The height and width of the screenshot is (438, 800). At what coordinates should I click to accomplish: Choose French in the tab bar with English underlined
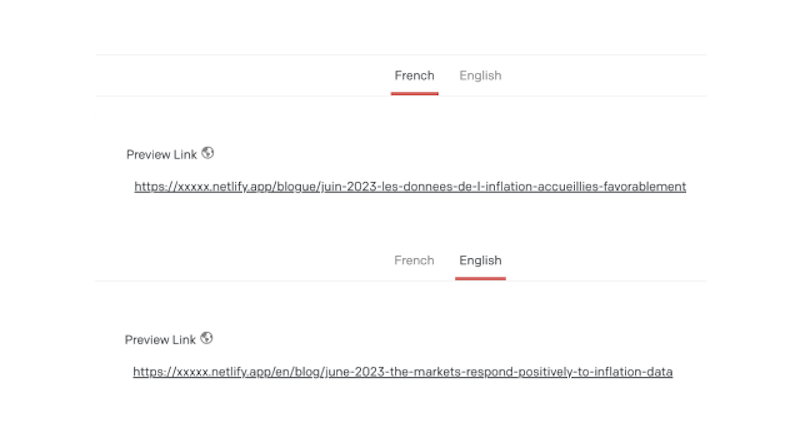point(414,260)
